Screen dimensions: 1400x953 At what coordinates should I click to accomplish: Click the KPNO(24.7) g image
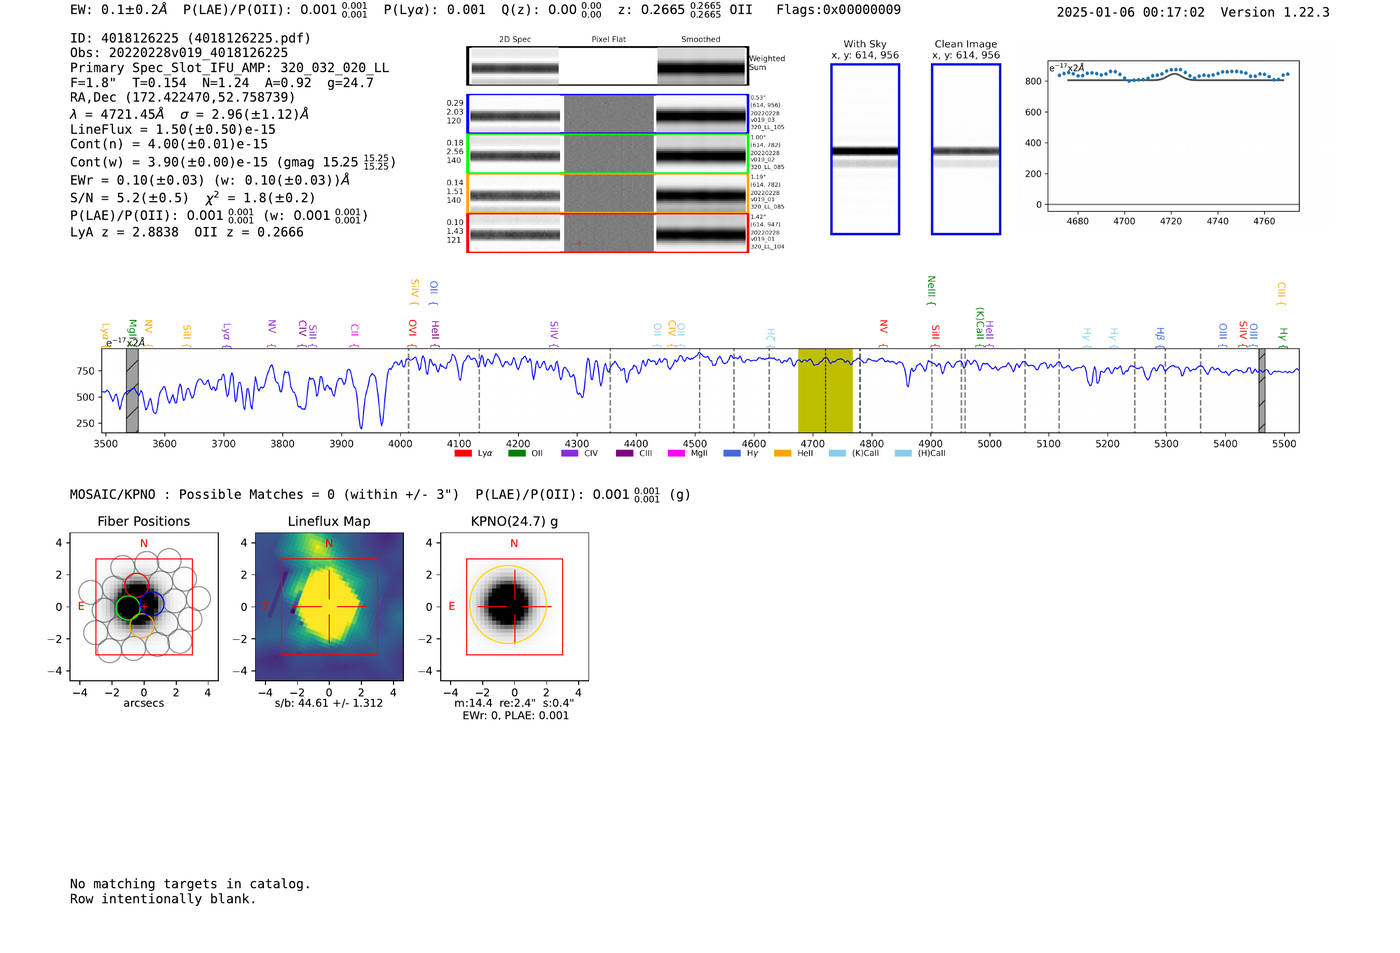tap(514, 607)
